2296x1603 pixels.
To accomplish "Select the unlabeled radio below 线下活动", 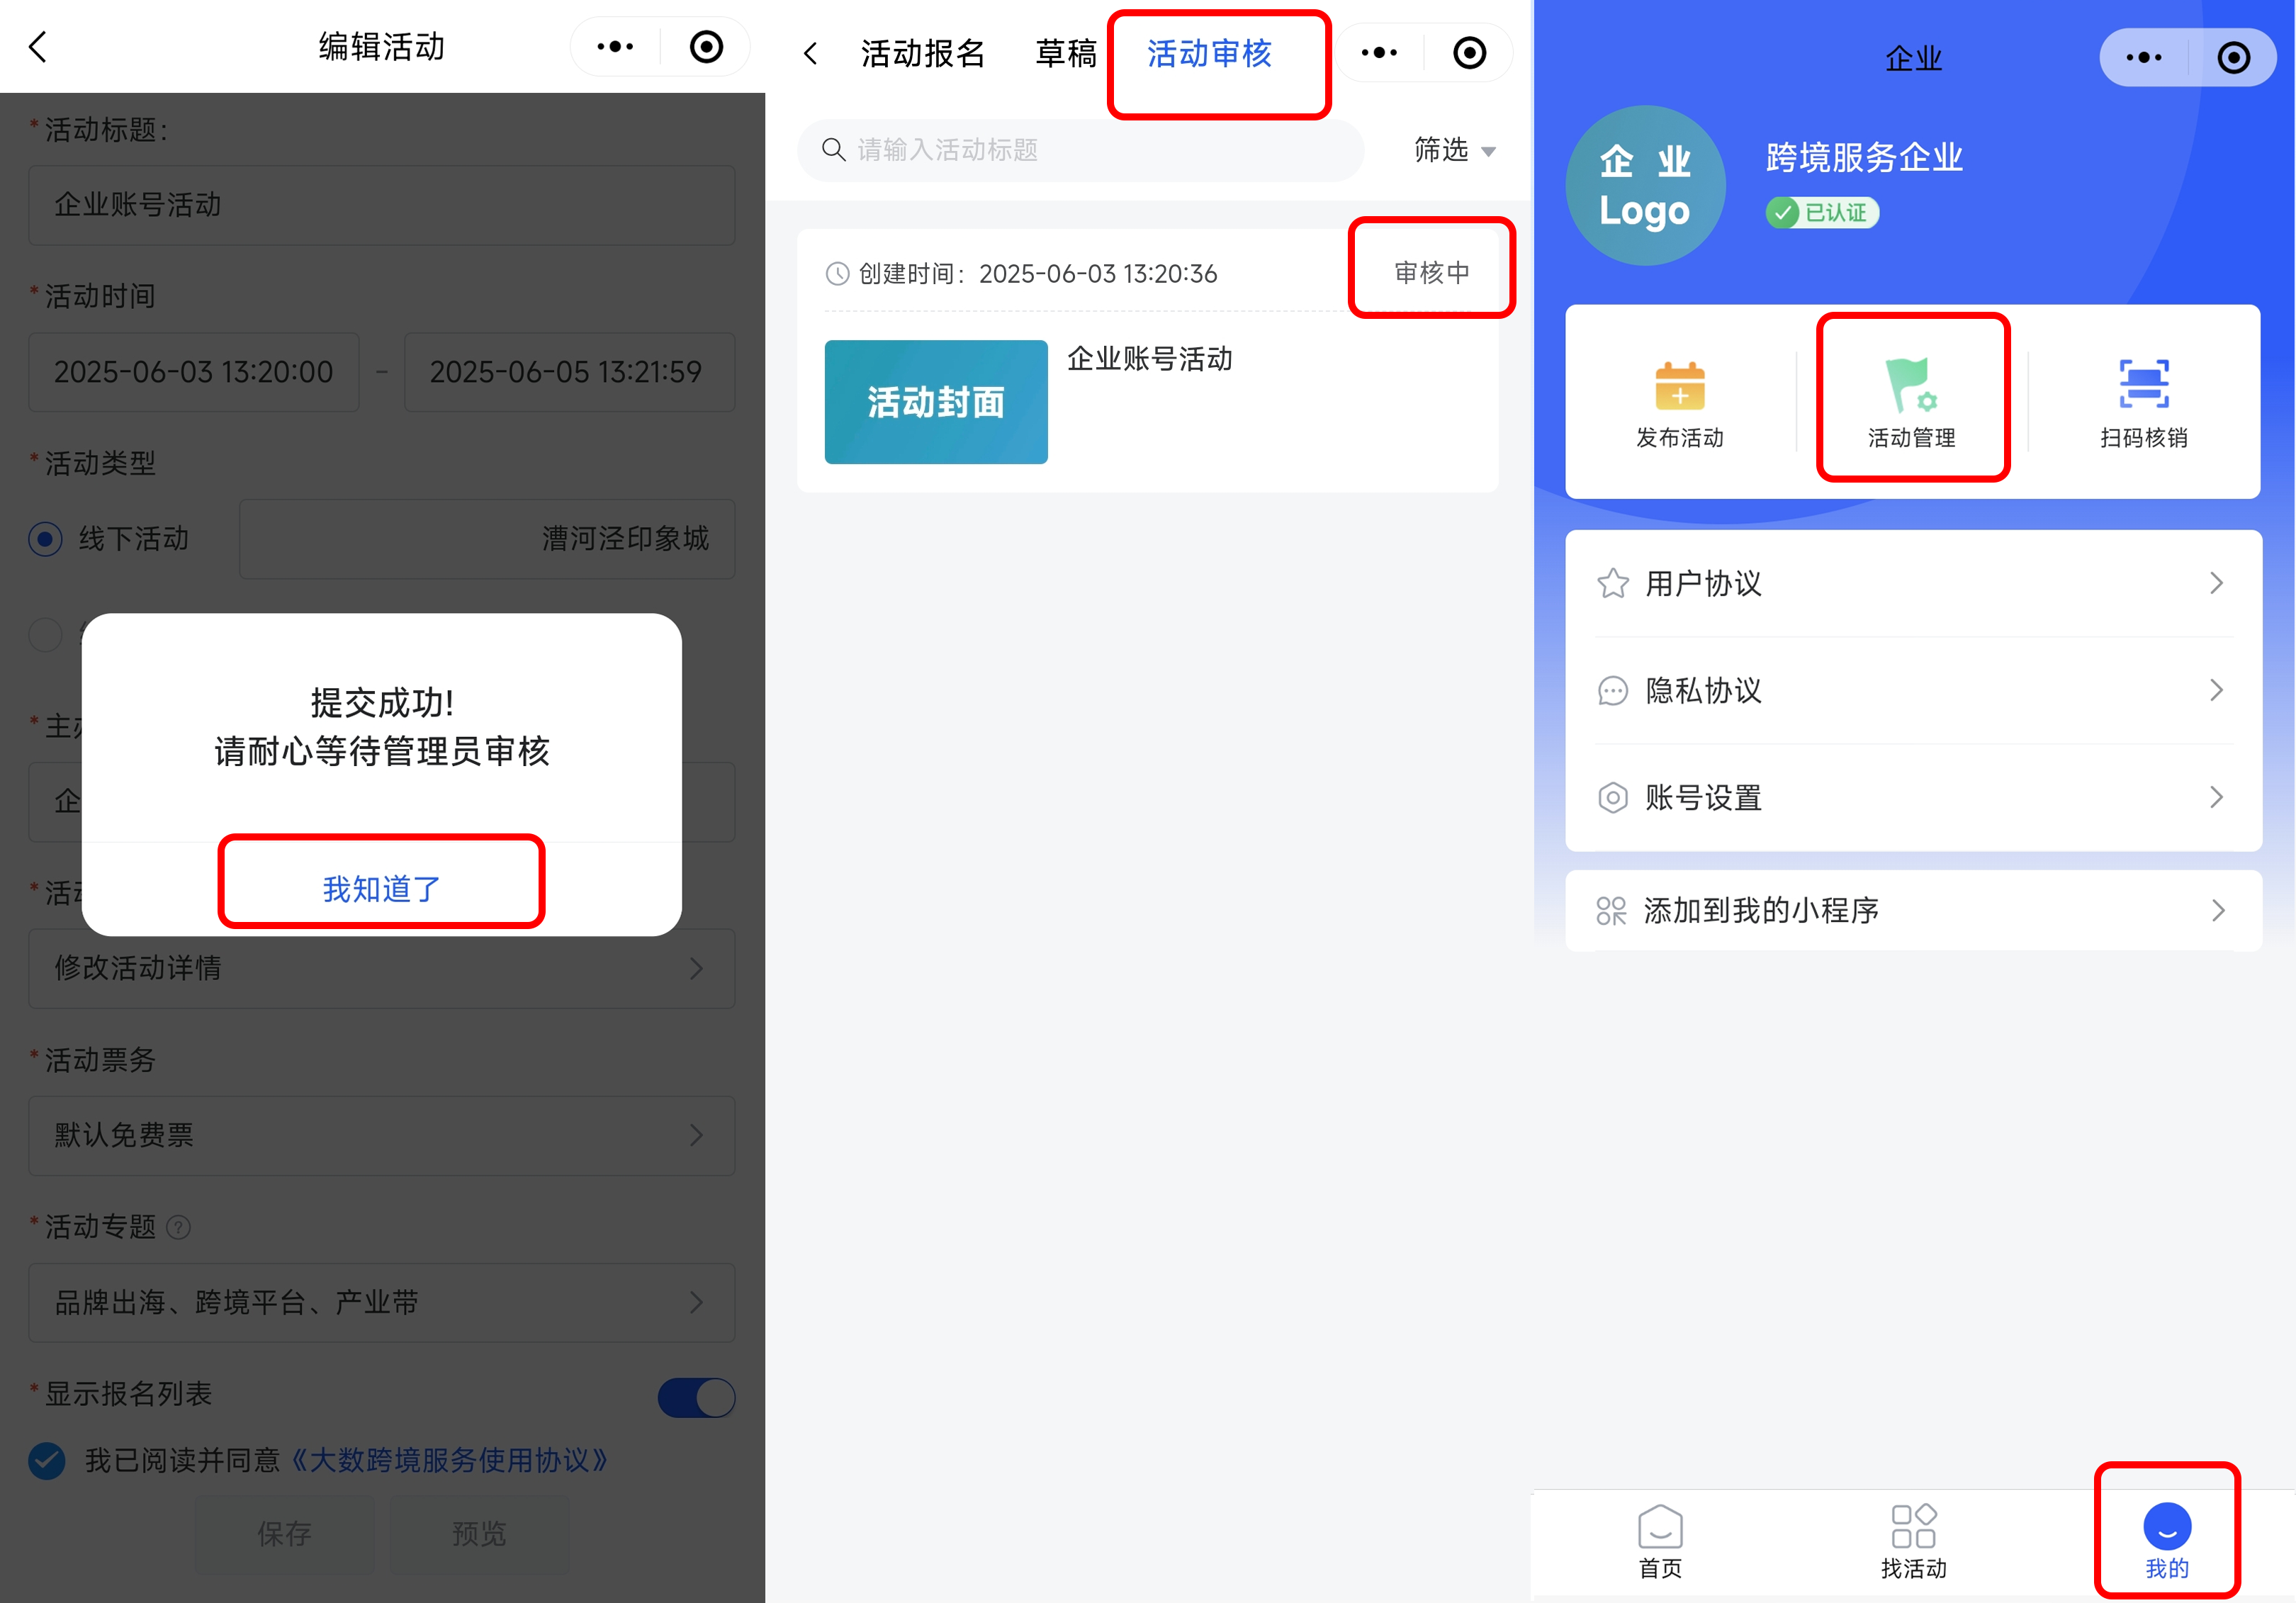I will (x=45, y=634).
